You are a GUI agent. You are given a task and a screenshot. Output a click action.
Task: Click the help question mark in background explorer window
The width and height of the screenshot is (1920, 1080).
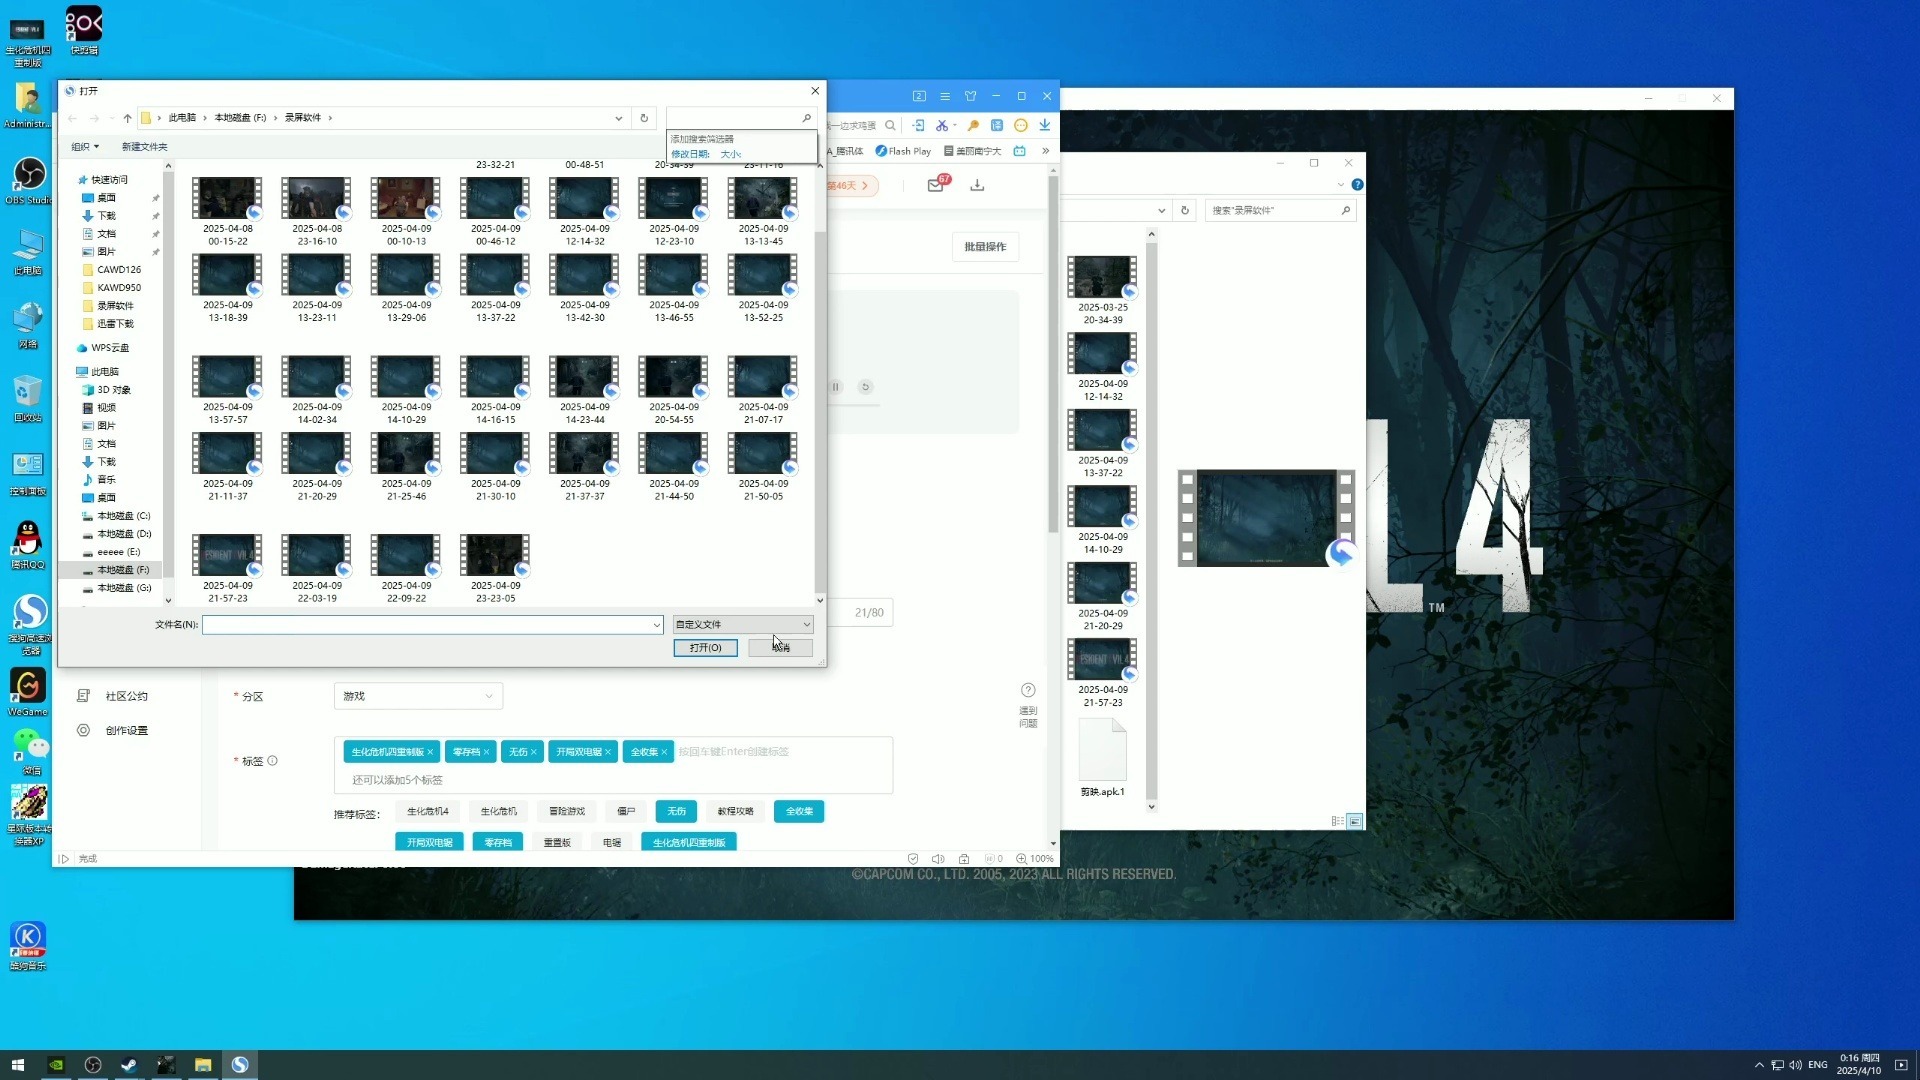[1357, 184]
